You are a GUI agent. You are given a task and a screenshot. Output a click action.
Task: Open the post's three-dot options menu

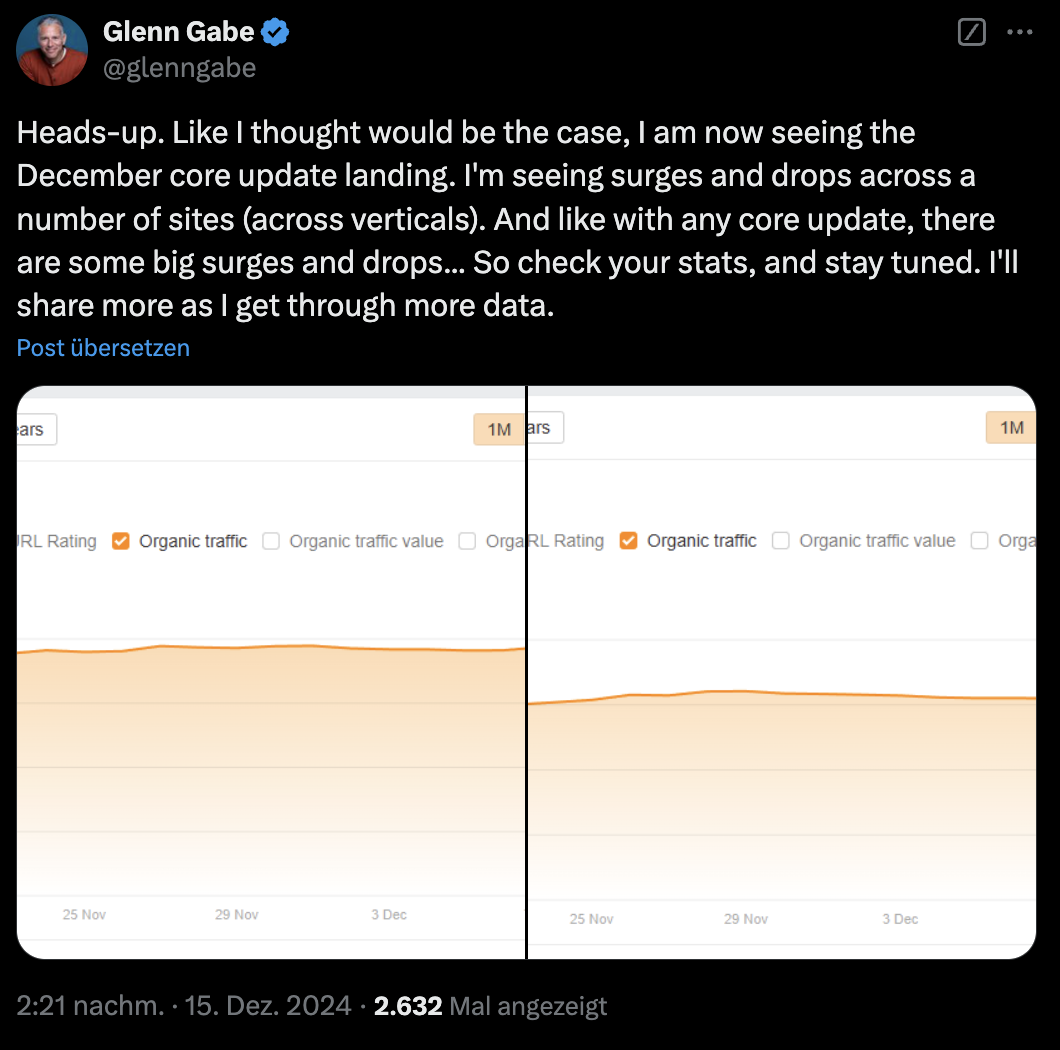pyautogui.click(x=1021, y=33)
